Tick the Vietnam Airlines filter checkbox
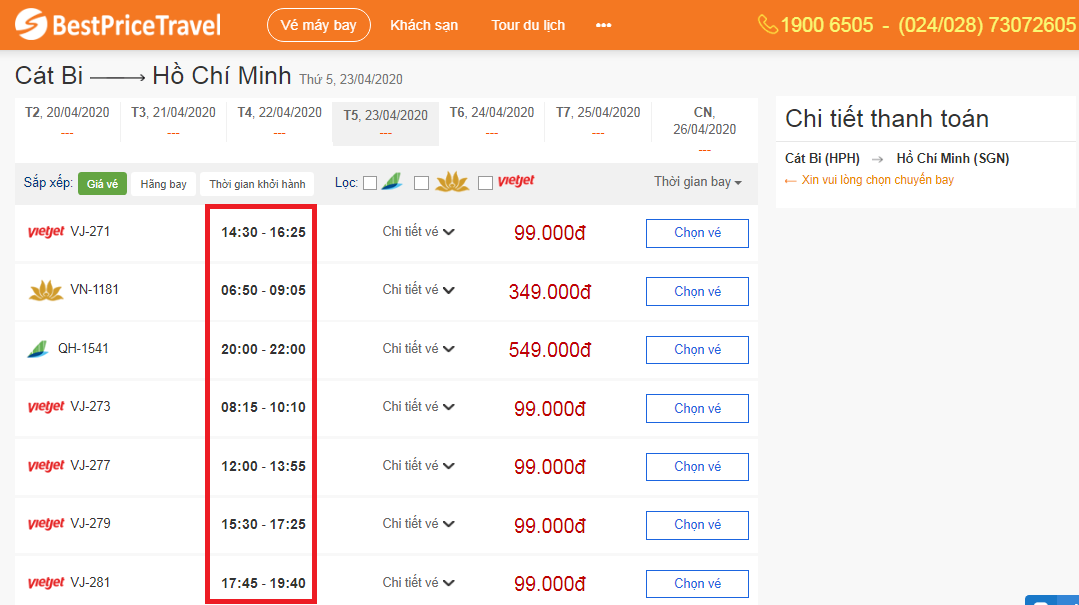 422,183
